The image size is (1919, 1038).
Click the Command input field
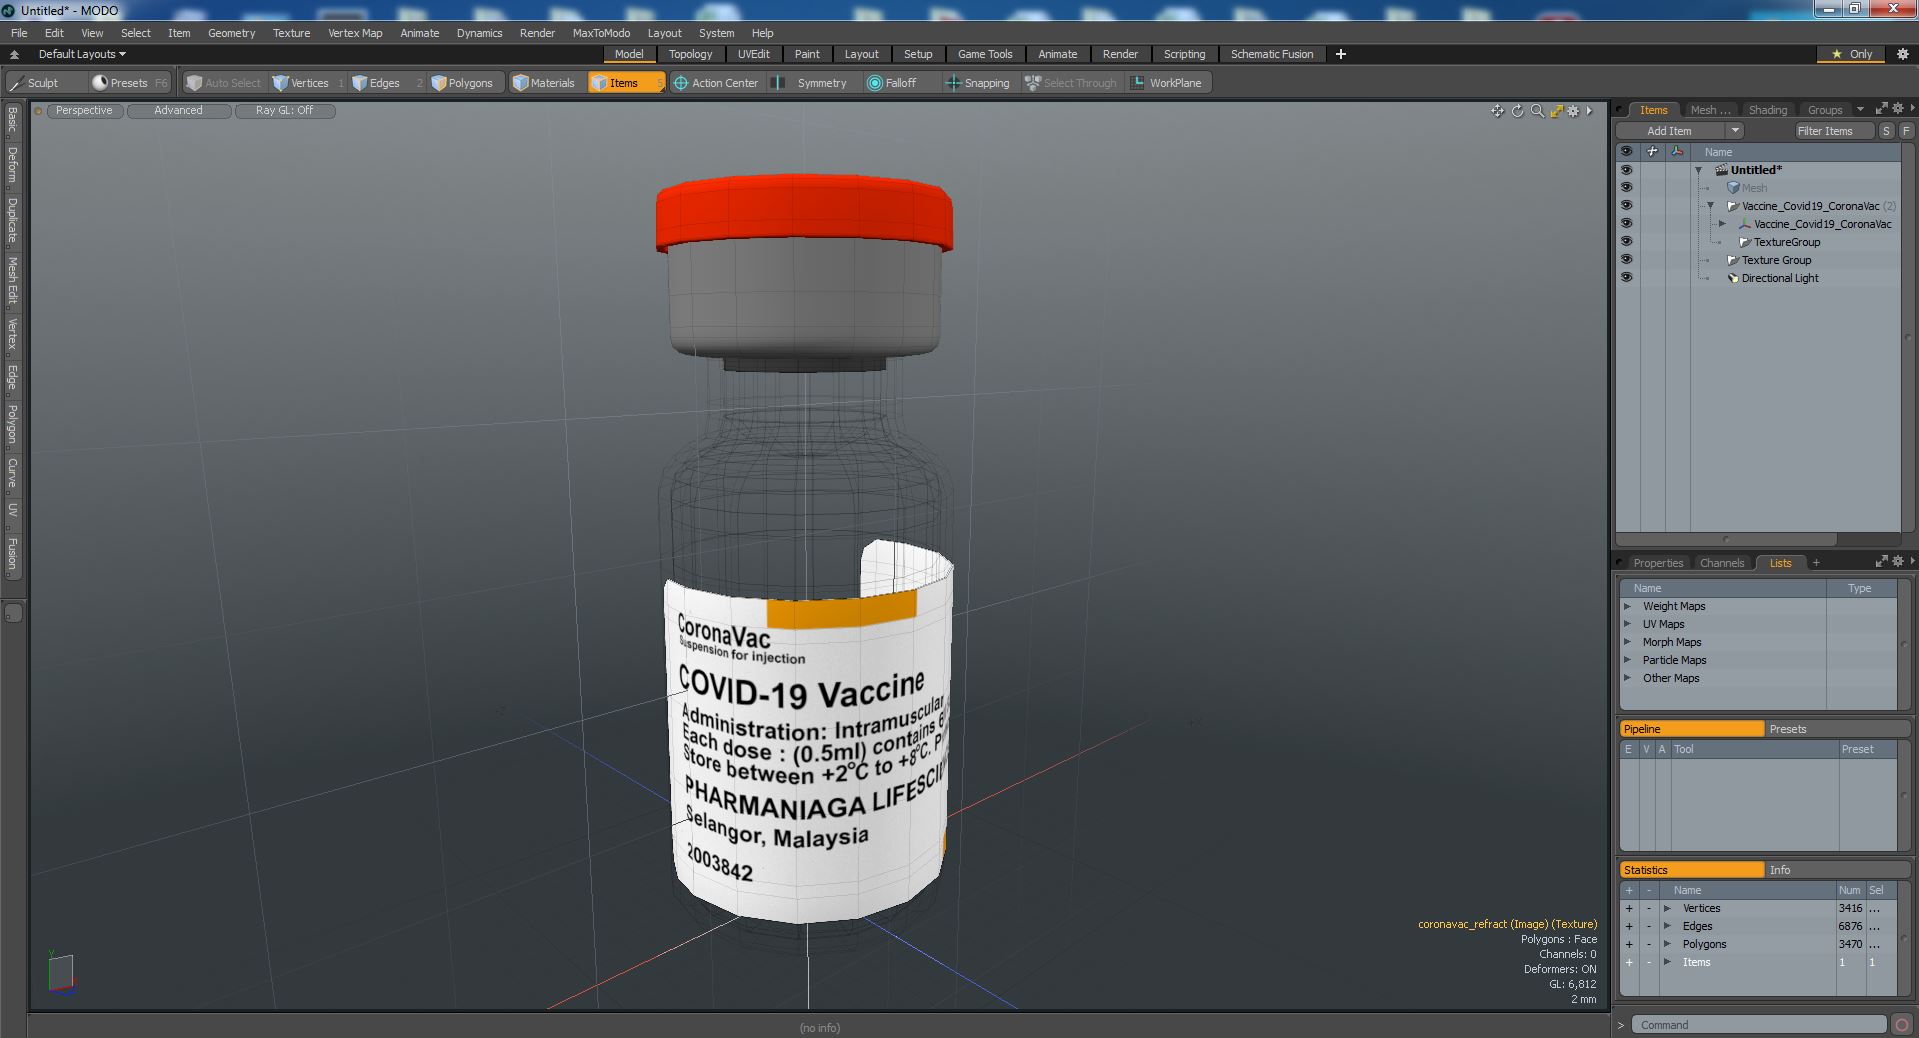(1759, 1025)
